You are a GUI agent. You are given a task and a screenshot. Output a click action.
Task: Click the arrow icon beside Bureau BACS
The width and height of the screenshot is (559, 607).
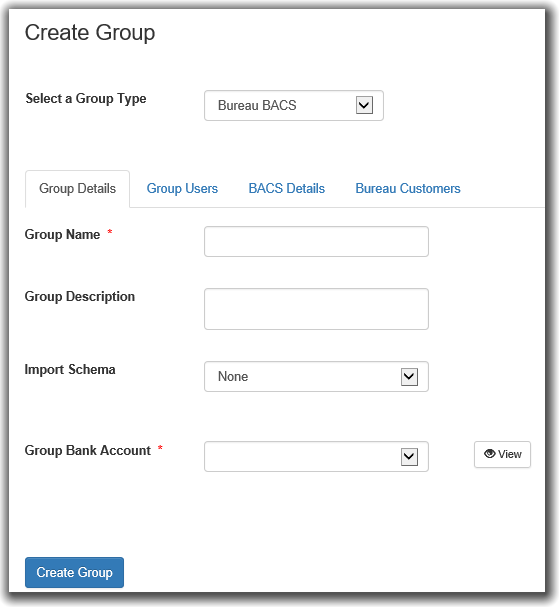(364, 105)
